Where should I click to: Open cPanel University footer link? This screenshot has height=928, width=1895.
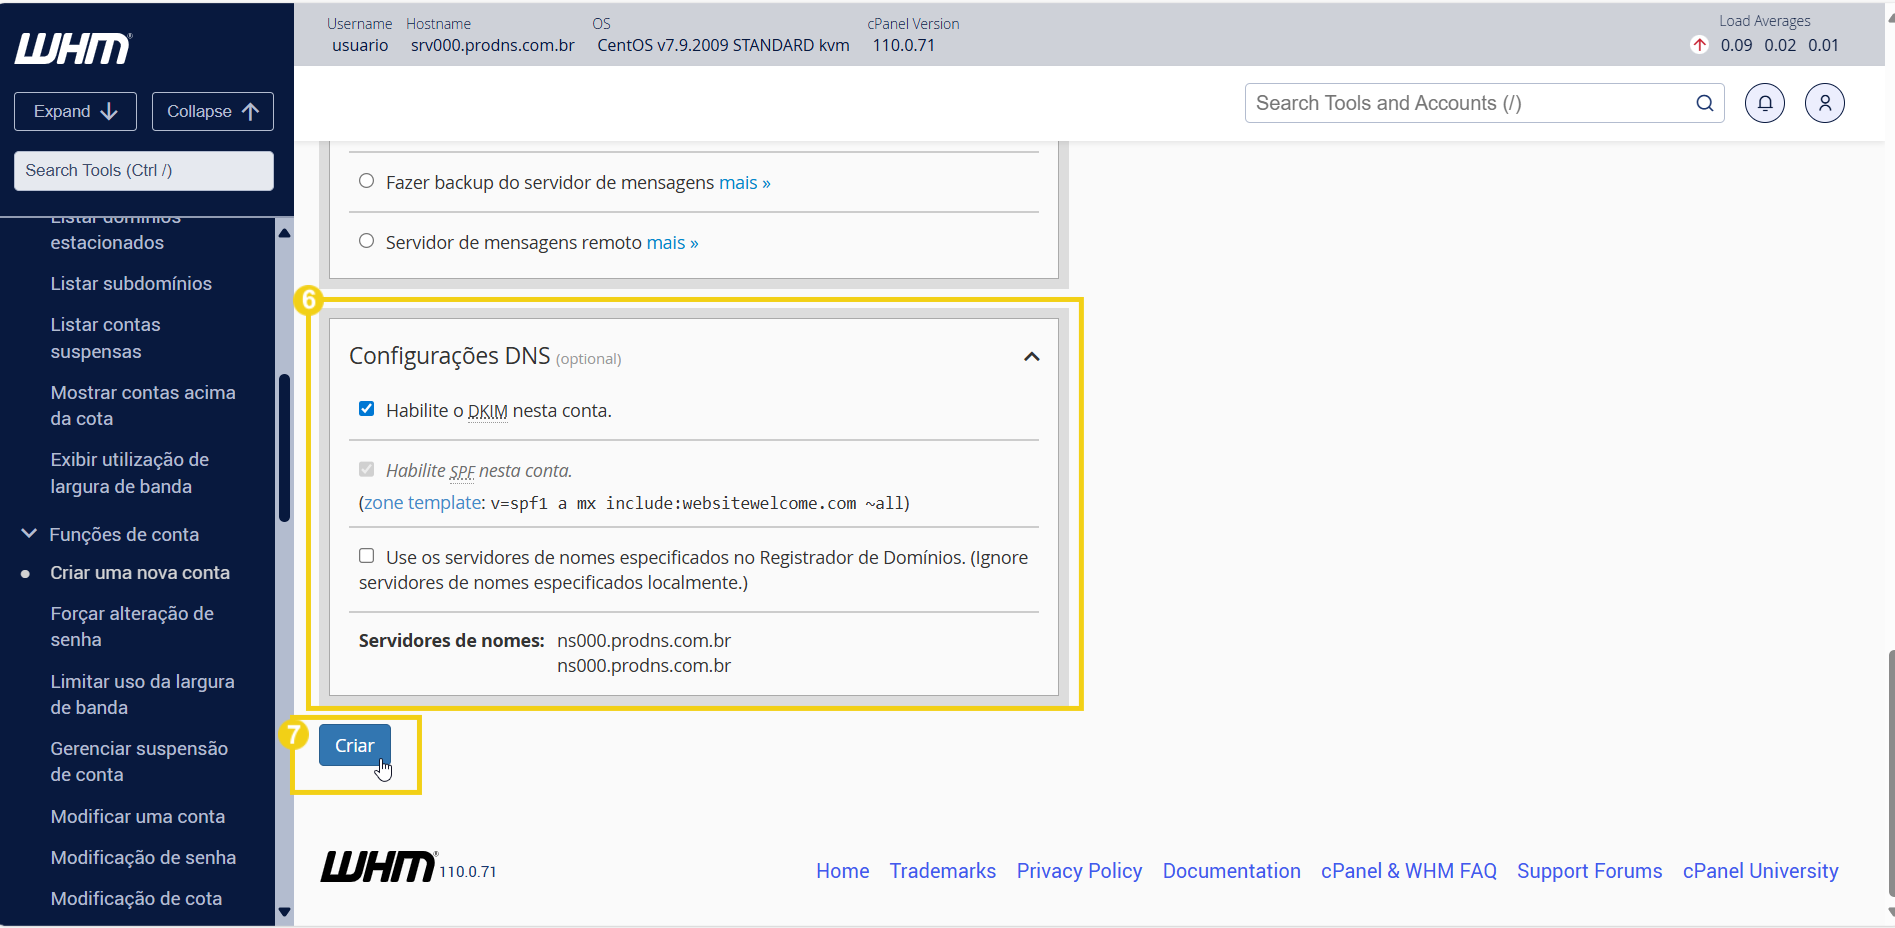pyautogui.click(x=1761, y=871)
